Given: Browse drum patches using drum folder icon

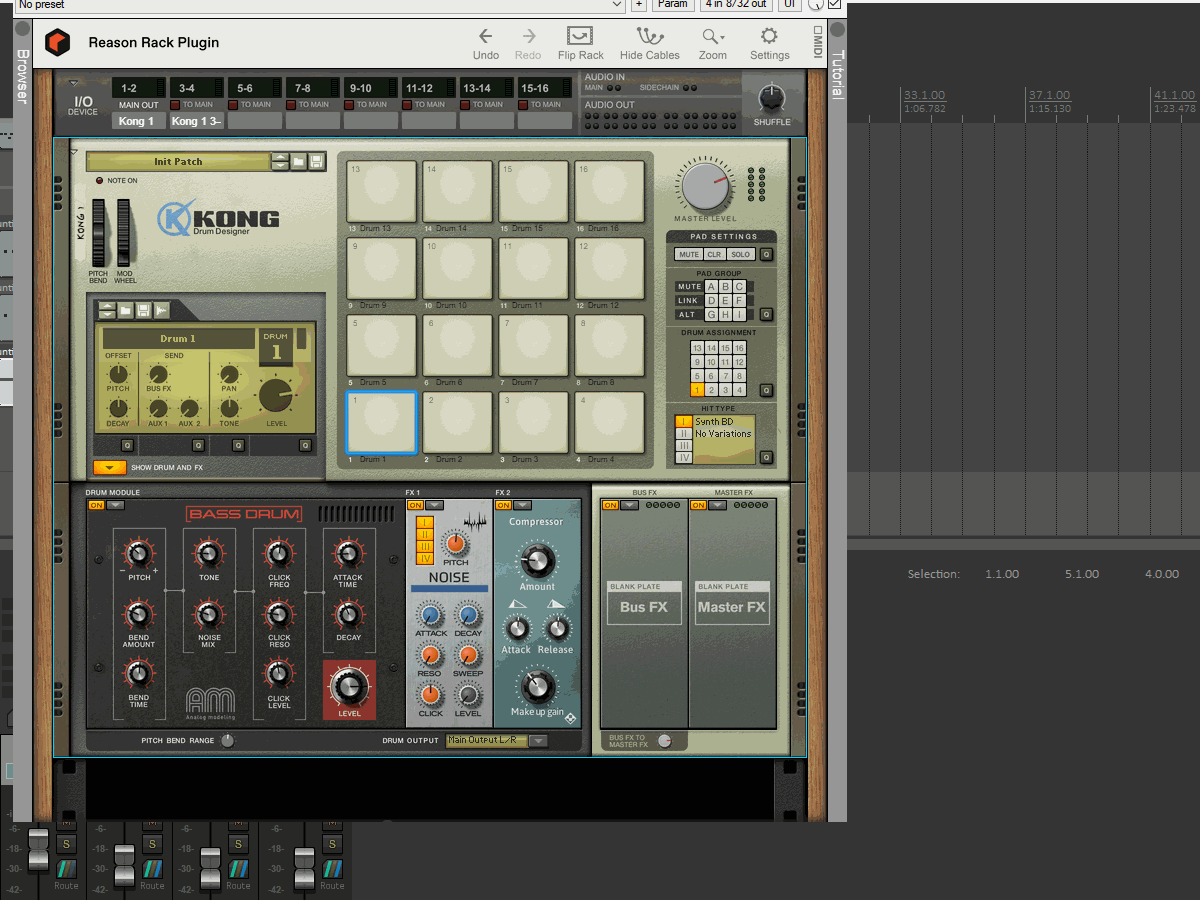Looking at the screenshot, I should [125, 311].
